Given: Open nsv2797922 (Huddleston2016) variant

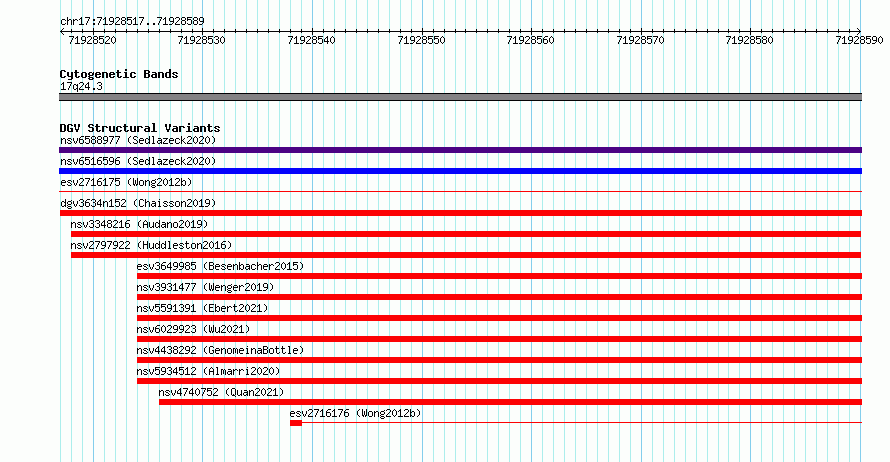Looking at the screenshot, I should [x=151, y=245].
